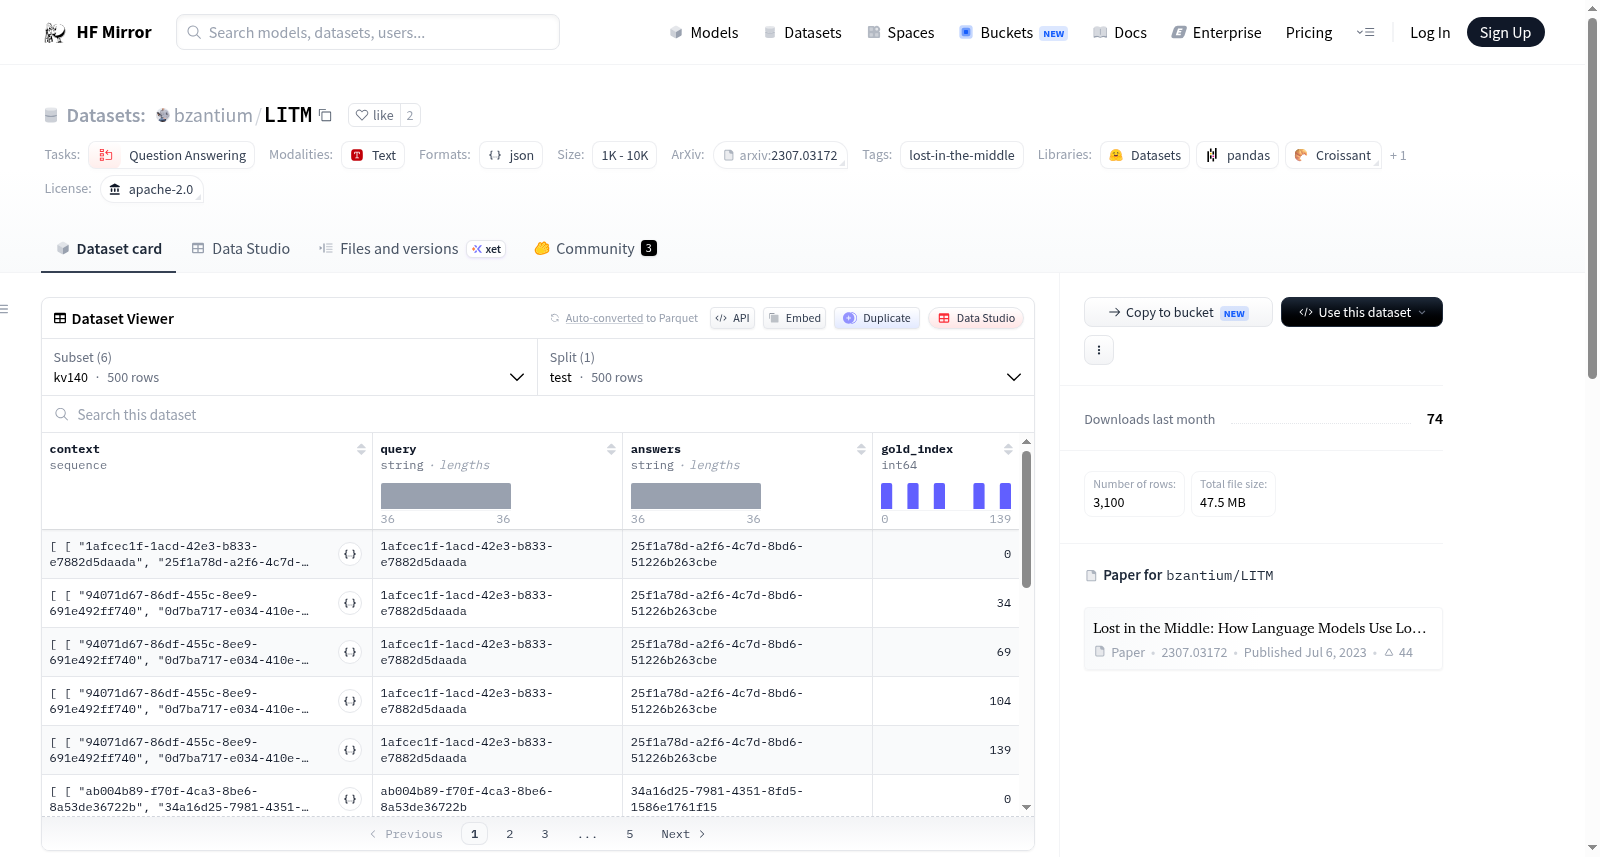1600x857 pixels.
Task: Open the Community tab
Action: [x=596, y=249]
